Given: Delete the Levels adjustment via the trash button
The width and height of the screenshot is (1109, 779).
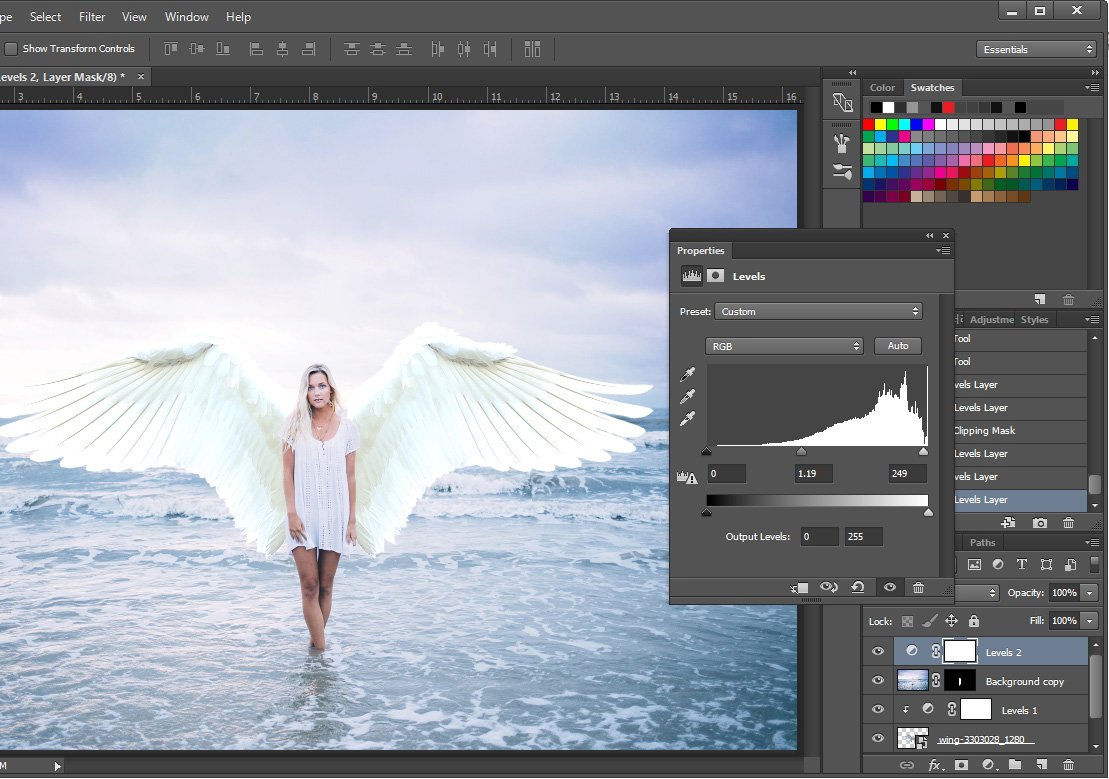Looking at the screenshot, I should pyautogui.click(x=918, y=587).
